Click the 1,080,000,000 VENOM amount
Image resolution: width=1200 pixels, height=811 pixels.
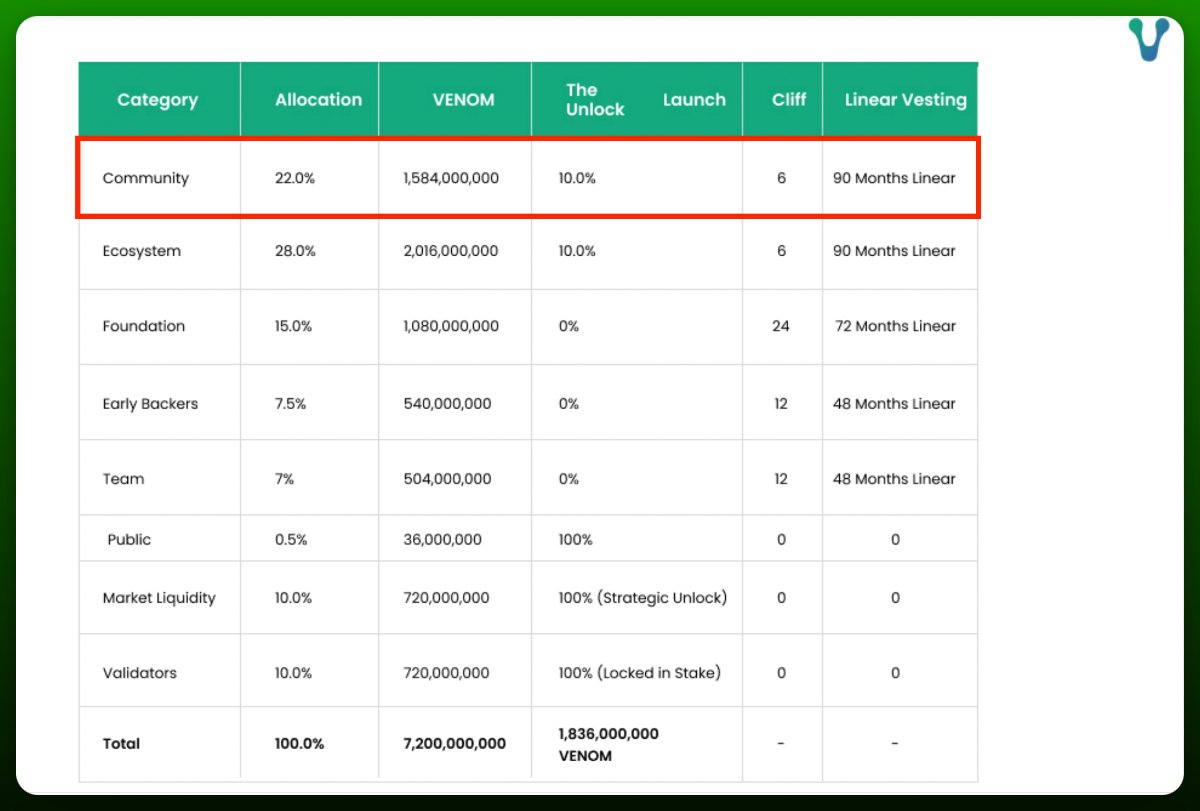(451, 326)
